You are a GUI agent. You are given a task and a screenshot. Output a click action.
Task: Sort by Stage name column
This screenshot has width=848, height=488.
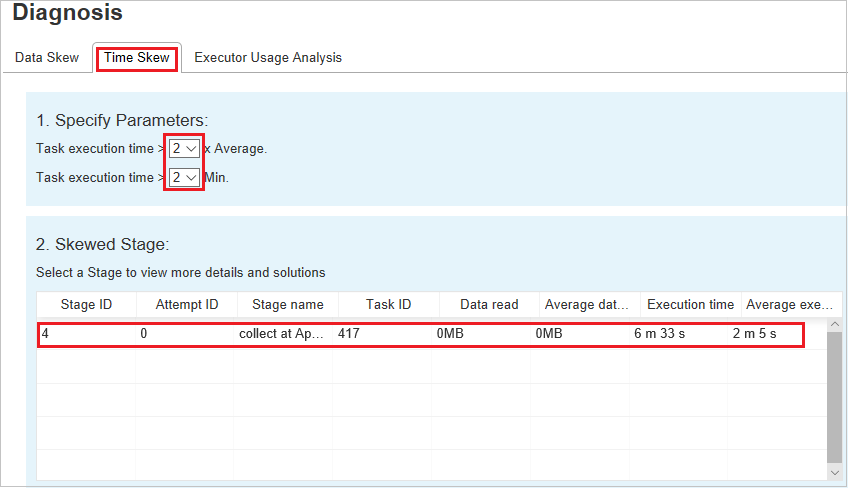pyautogui.click(x=288, y=305)
